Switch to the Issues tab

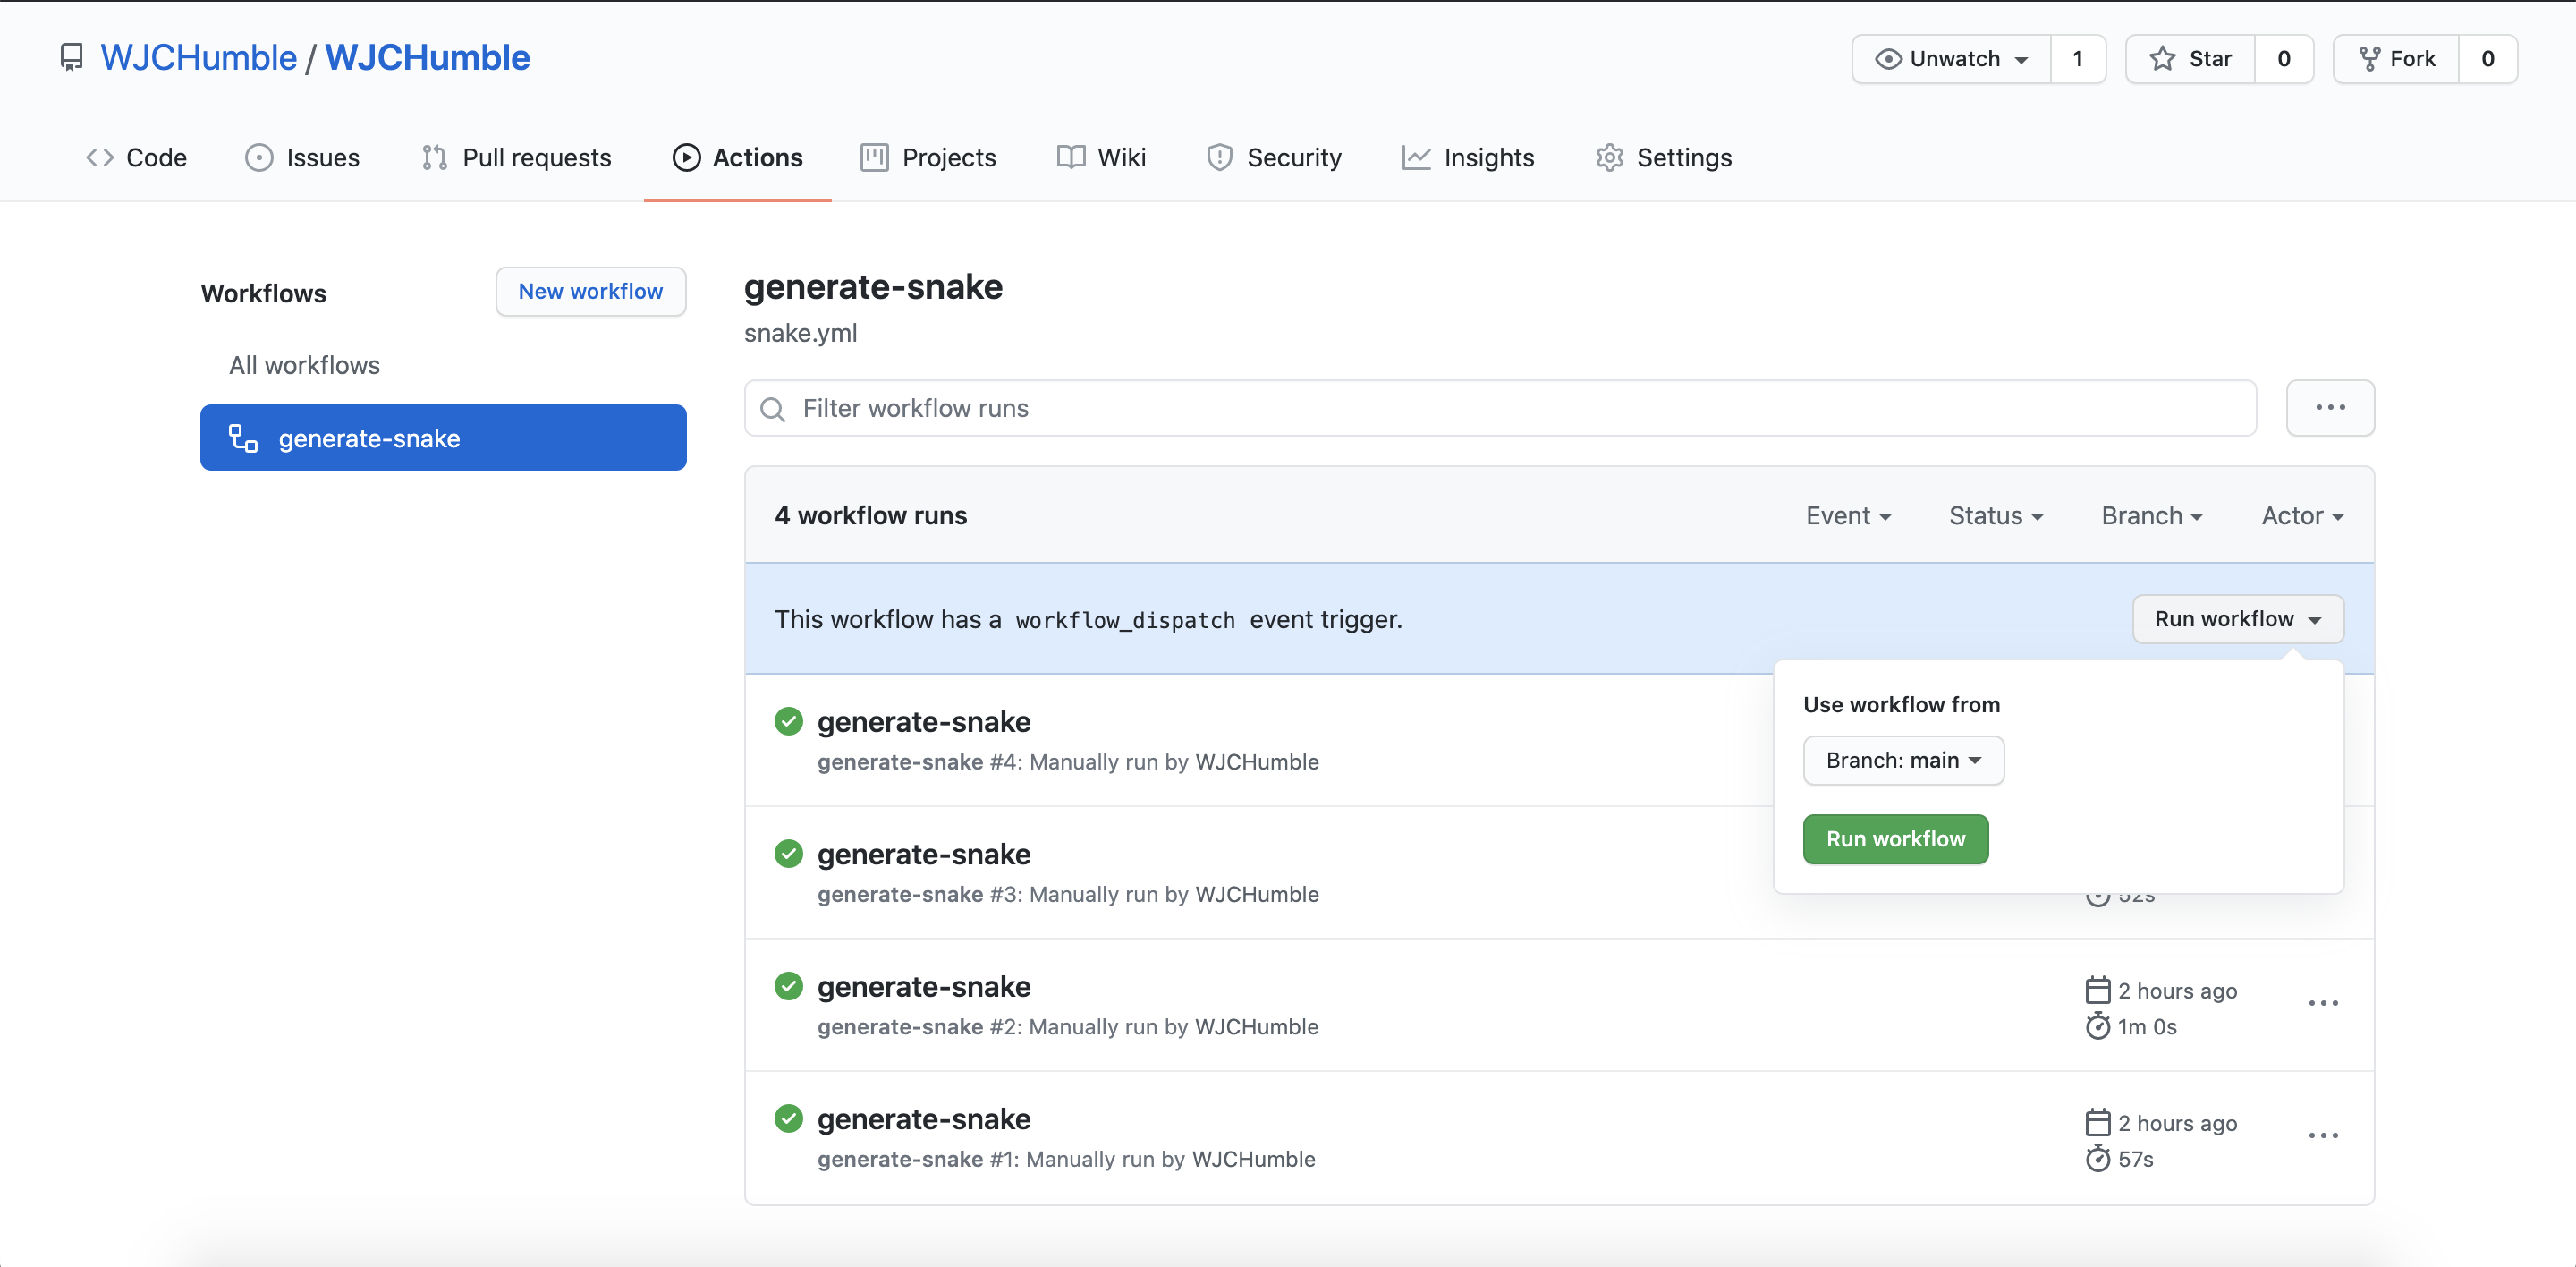[302, 158]
